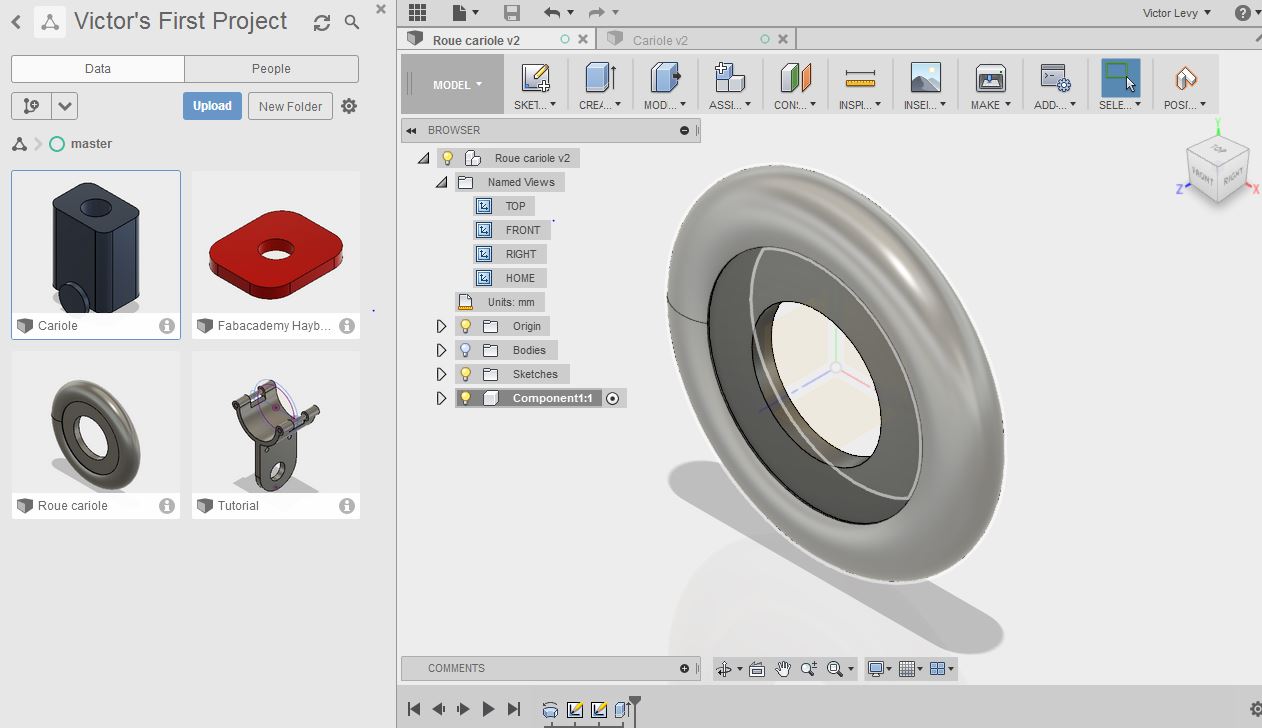Open the data panel search icon
1262x728 pixels.
pos(352,22)
